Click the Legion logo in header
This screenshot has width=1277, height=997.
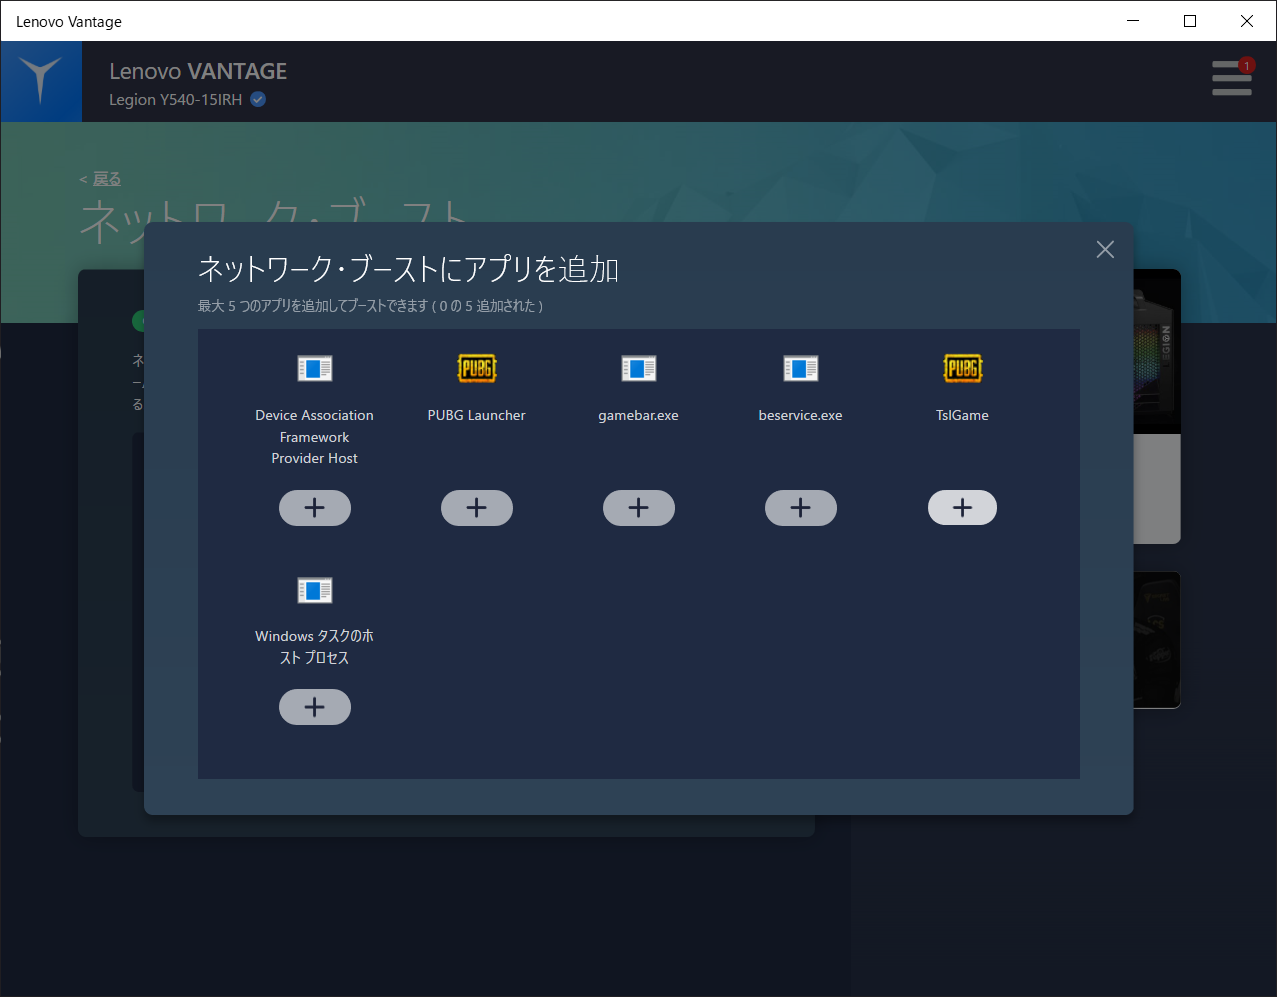(41, 81)
